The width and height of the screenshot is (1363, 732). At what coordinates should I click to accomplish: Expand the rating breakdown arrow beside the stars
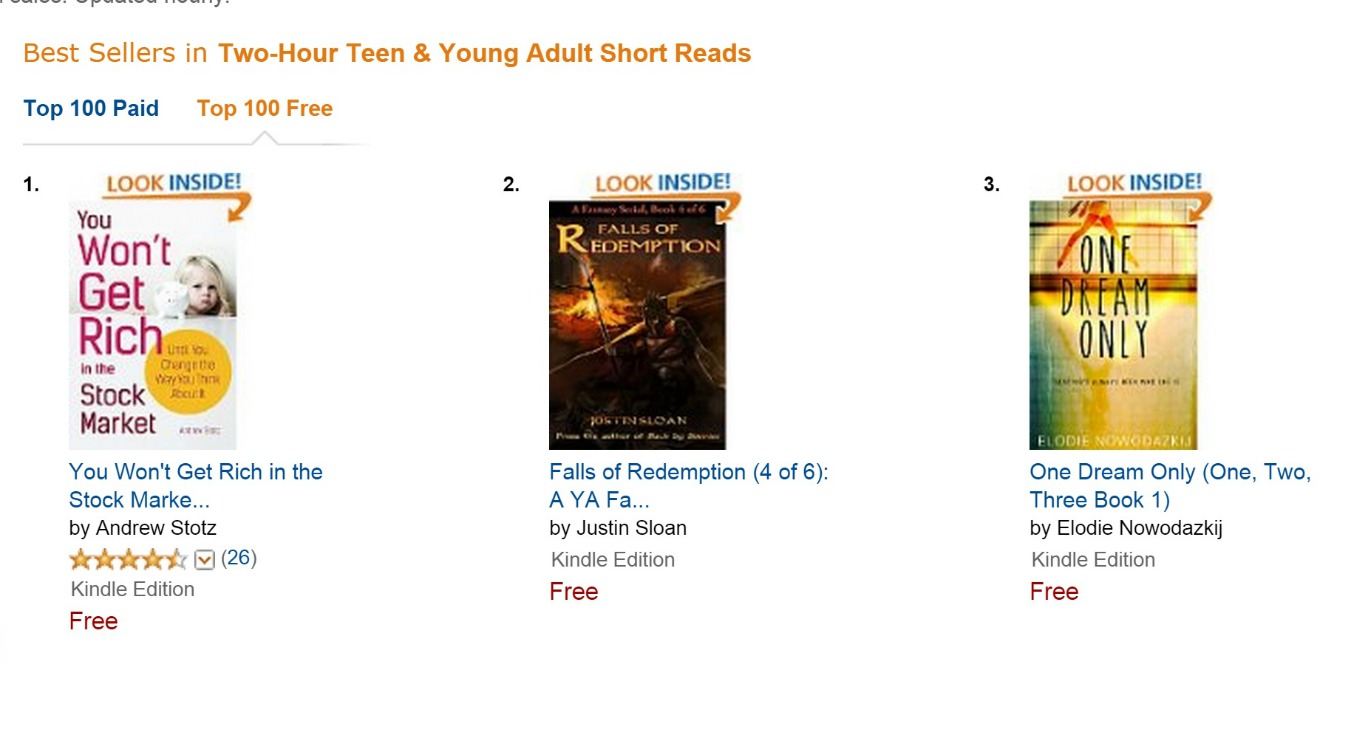204,560
